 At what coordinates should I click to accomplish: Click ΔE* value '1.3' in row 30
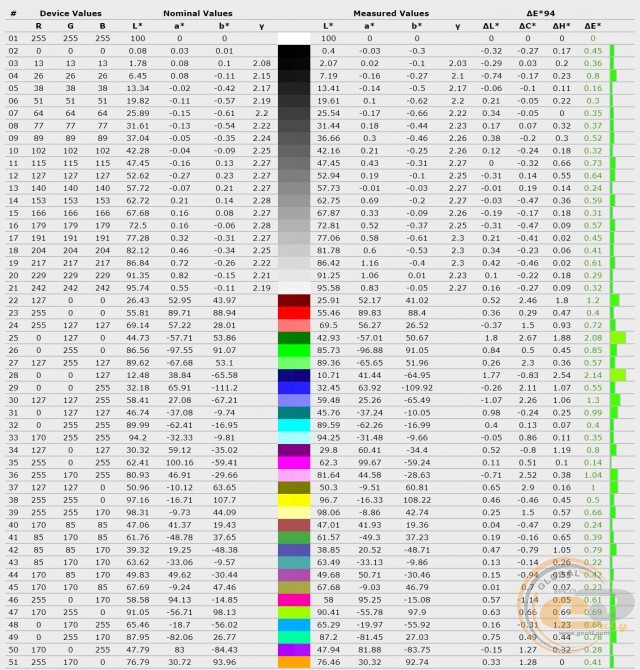pos(593,400)
